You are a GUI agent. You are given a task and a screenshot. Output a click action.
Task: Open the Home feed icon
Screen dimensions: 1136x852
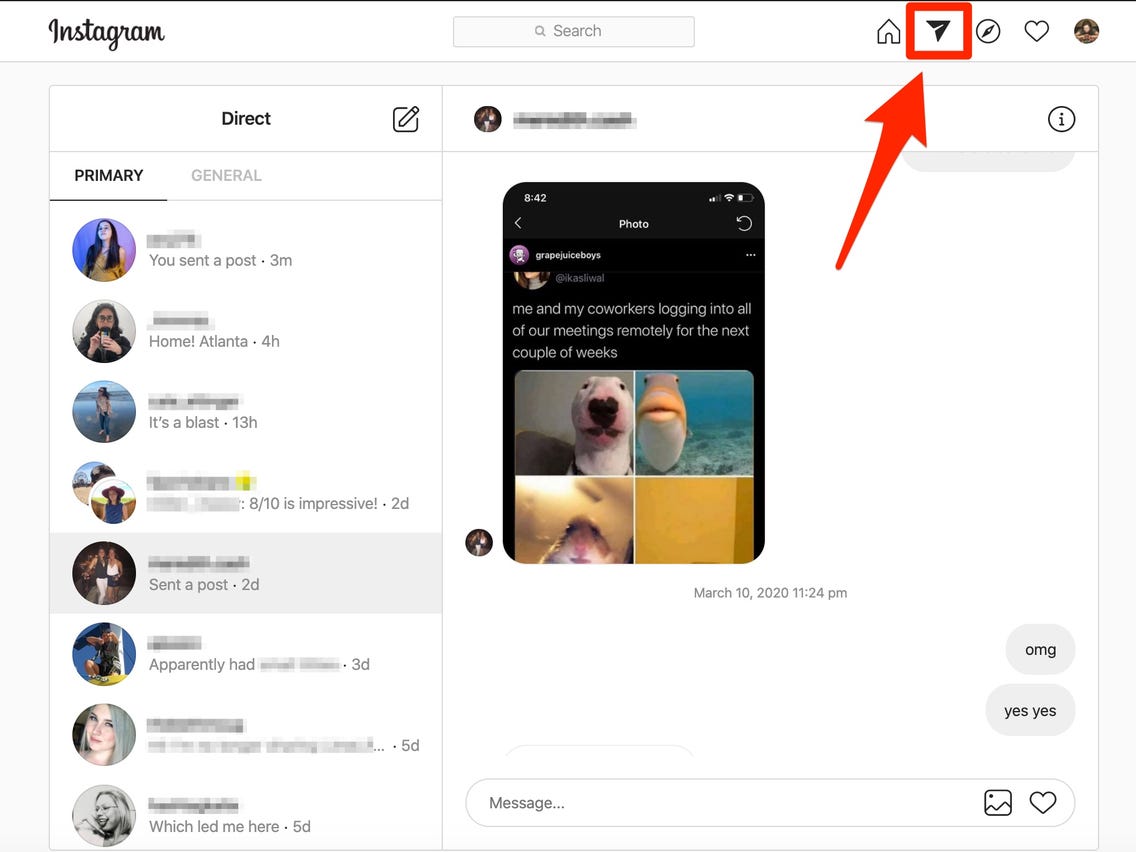(x=888, y=31)
